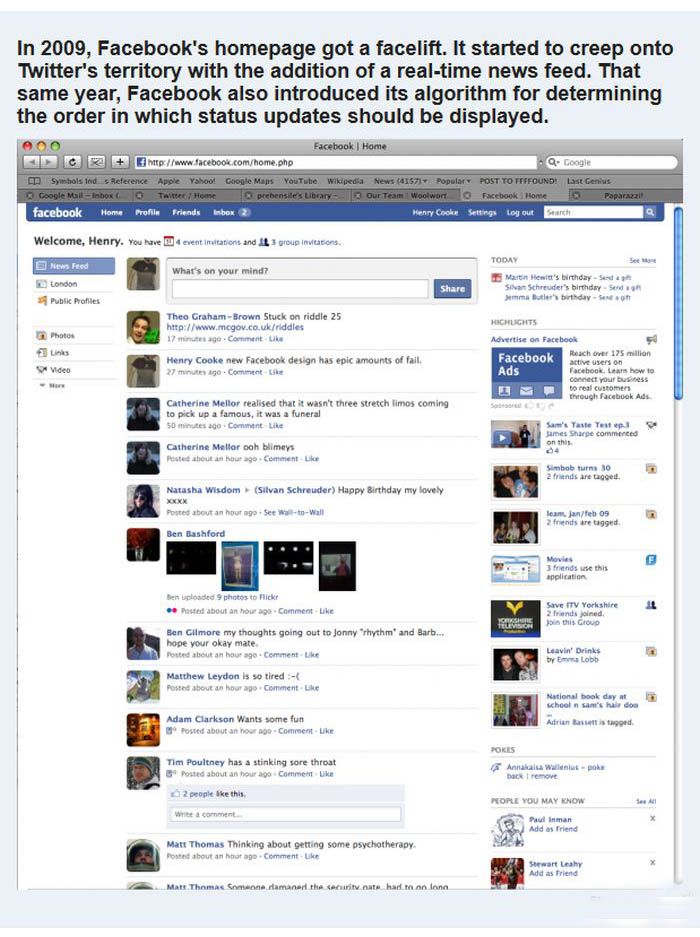This screenshot has height=937, width=700.
Task: Click Add as Friend under Paul Inman
Action: pos(555,829)
